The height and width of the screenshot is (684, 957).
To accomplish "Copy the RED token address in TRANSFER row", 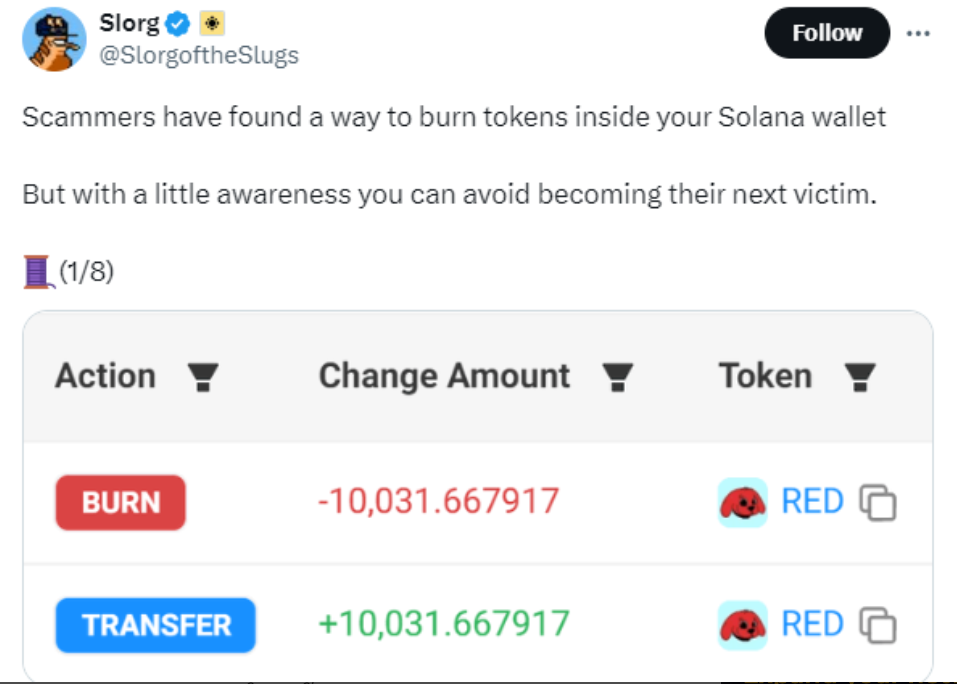I will tap(878, 625).
